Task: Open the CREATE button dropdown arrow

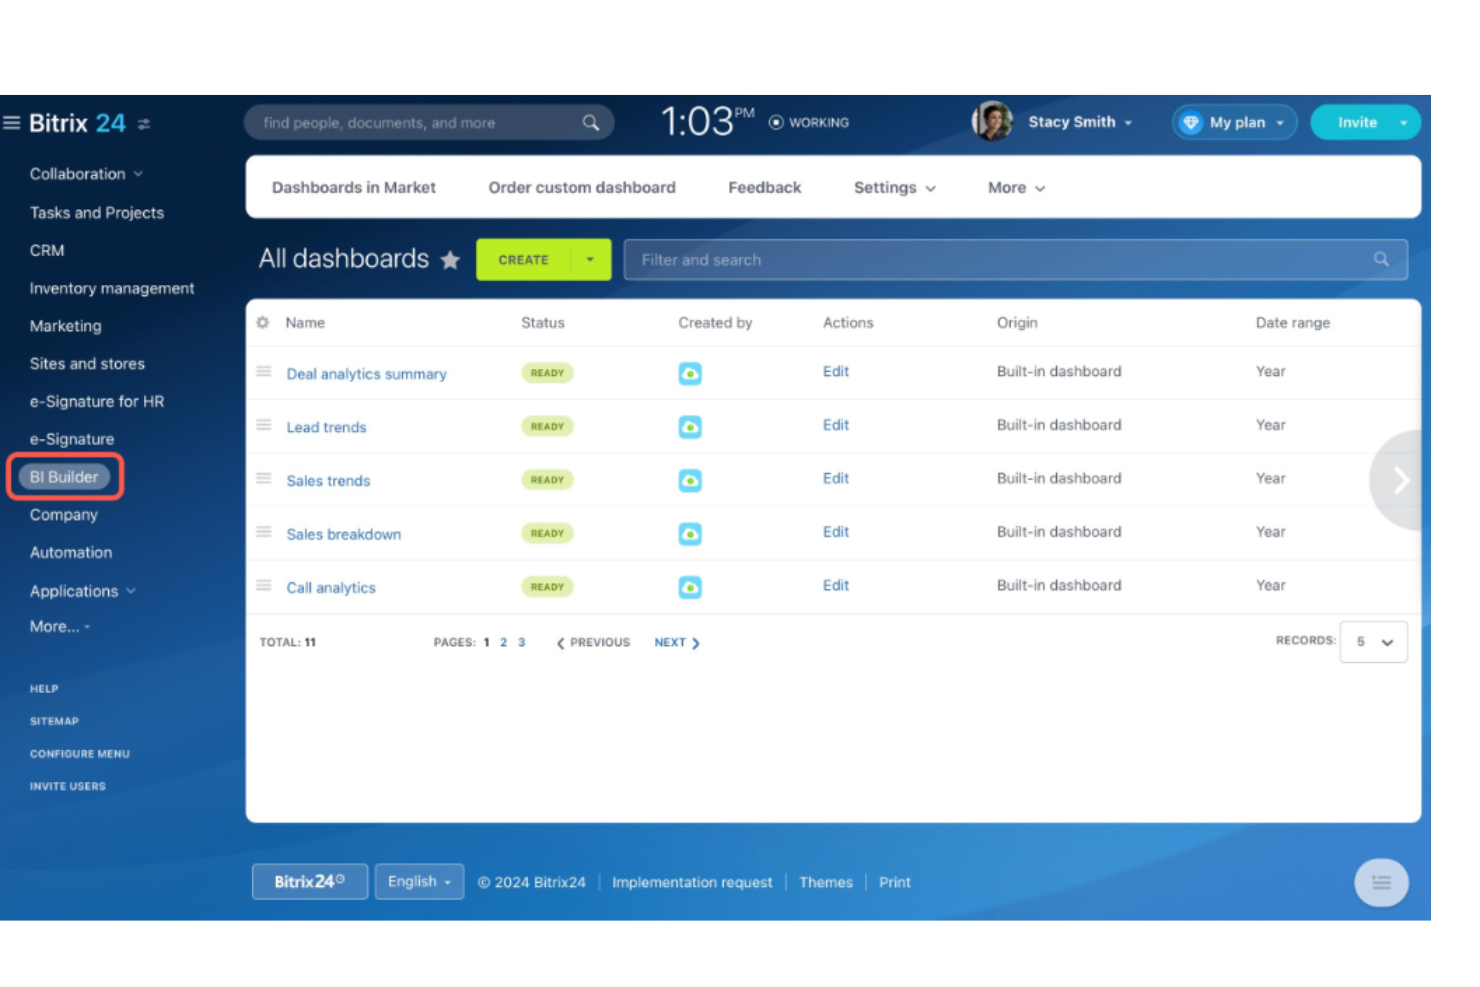Action: pyautogui.click(x=591, y=260)
